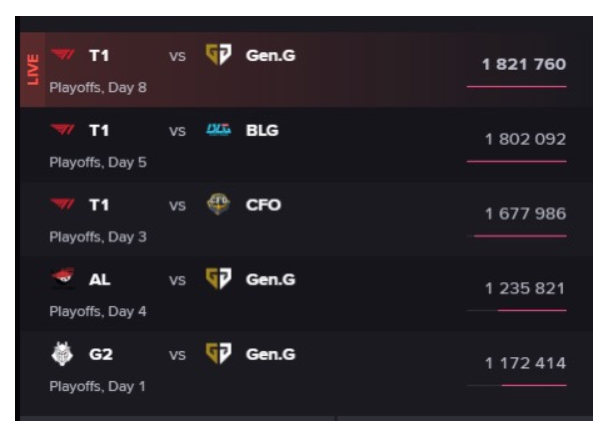Click the 1 821 760 viewers count
Screen dimensions: 607x438
click(524, 64)
